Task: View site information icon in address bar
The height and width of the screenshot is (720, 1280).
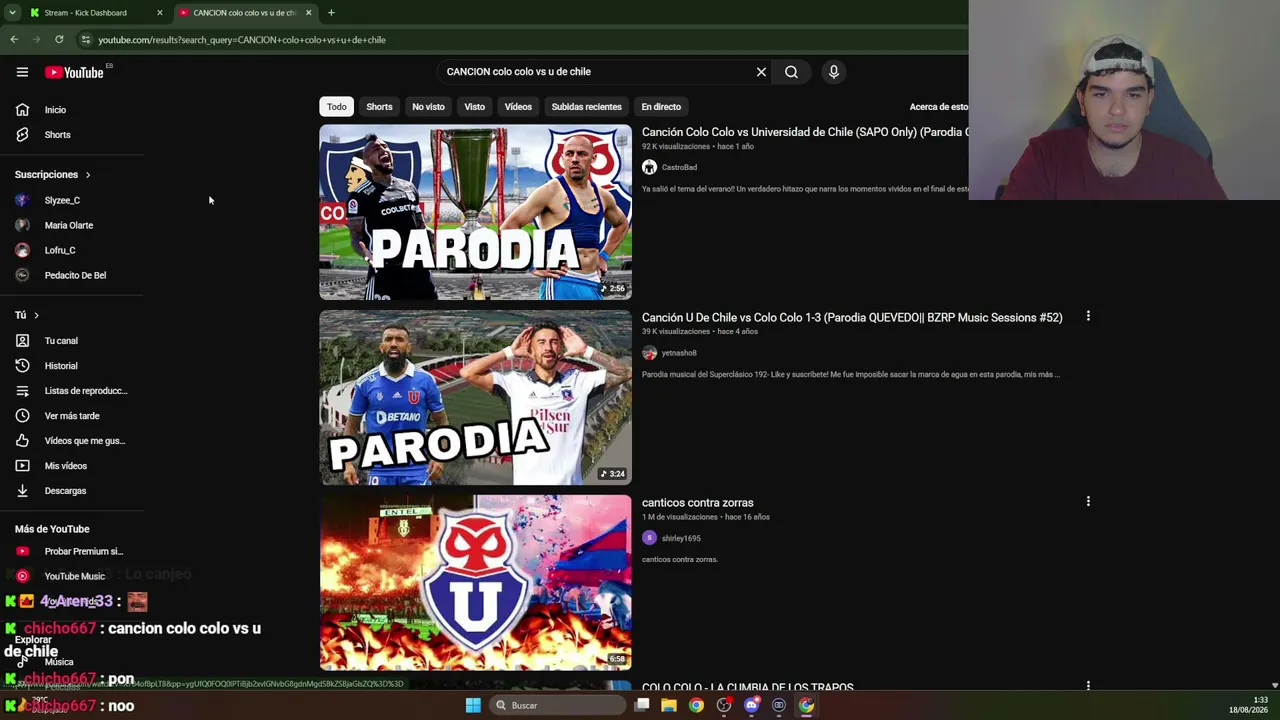Action: tap(86, 40)
